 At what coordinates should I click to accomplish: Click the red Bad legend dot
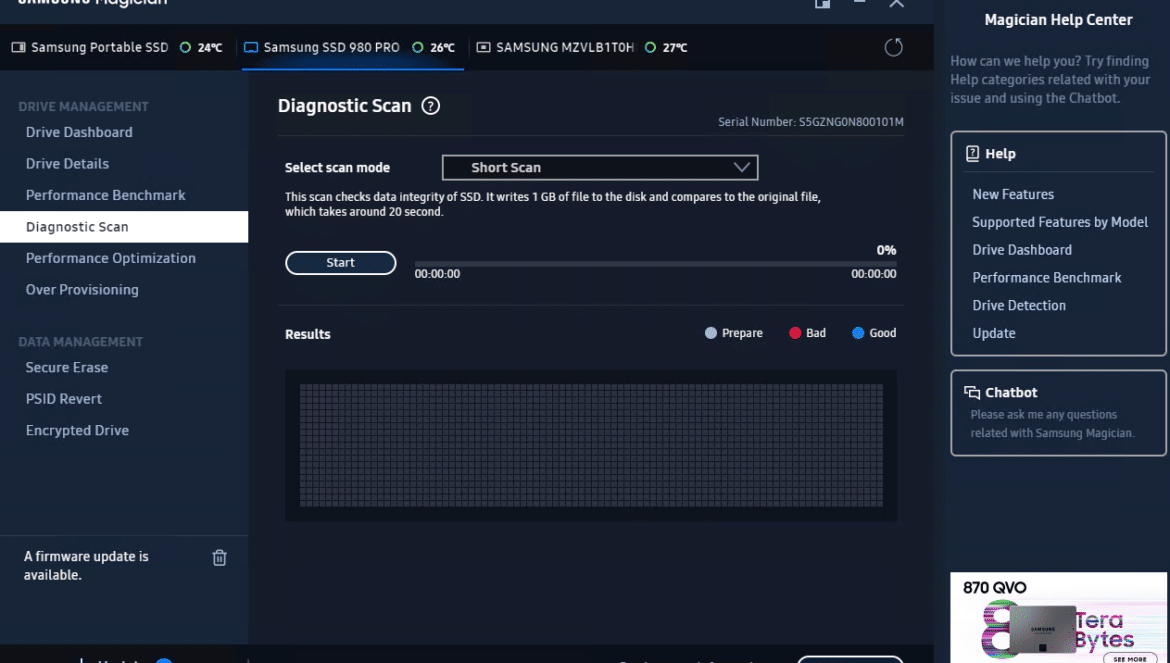coord(795,333)
